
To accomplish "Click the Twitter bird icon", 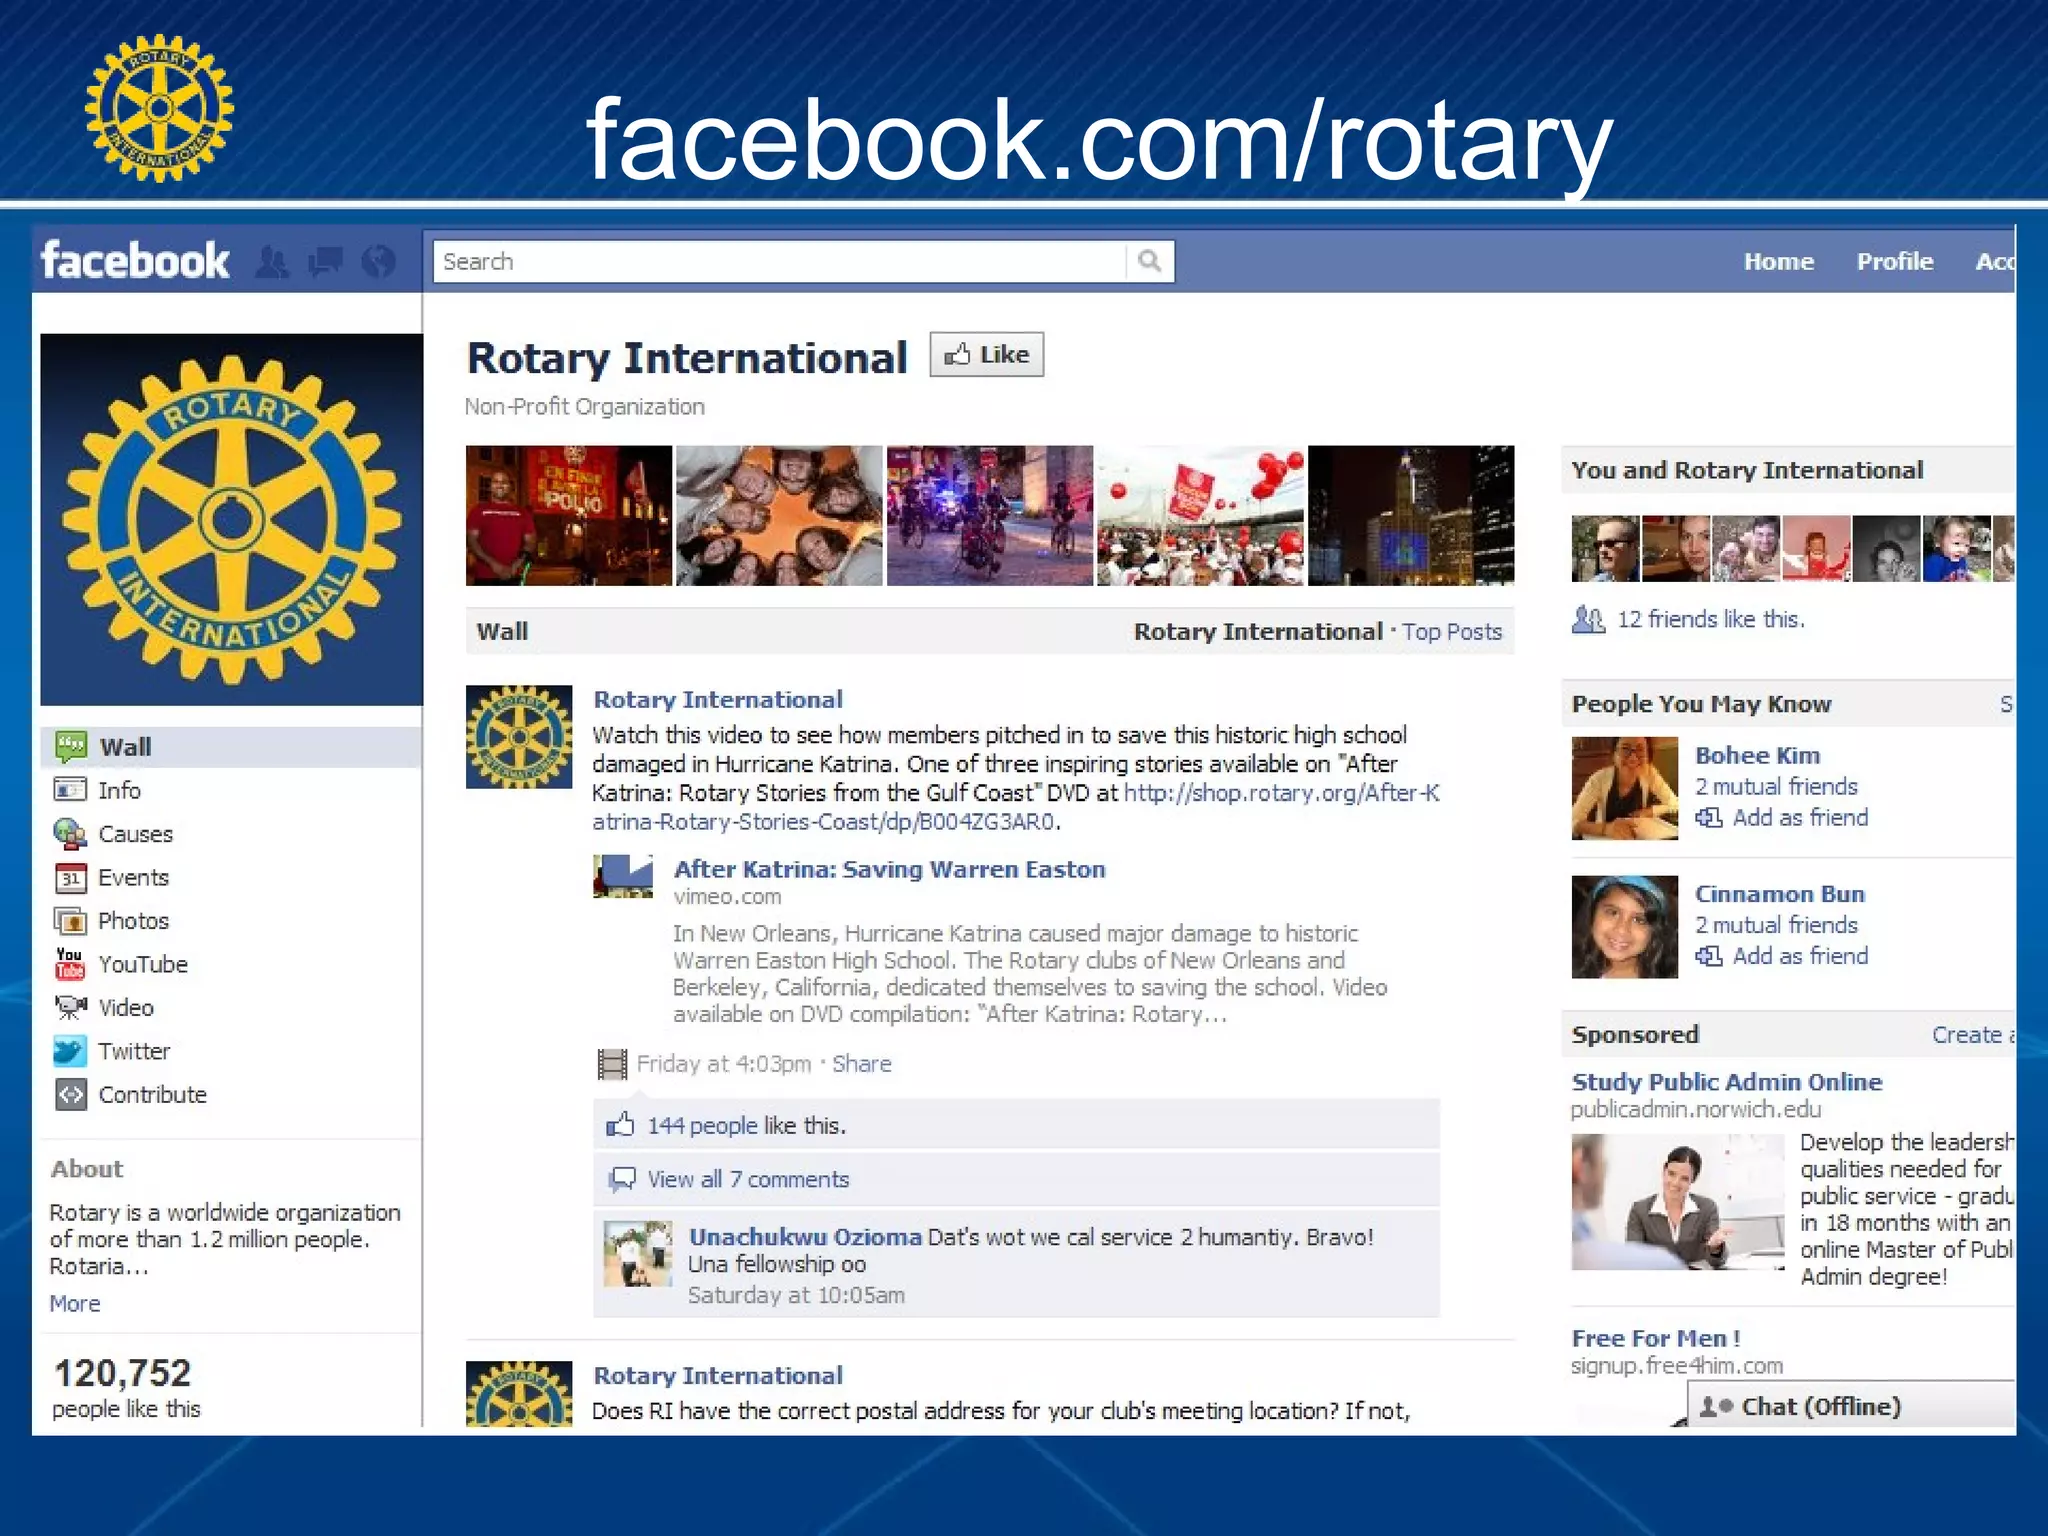I will point(70,1051).
